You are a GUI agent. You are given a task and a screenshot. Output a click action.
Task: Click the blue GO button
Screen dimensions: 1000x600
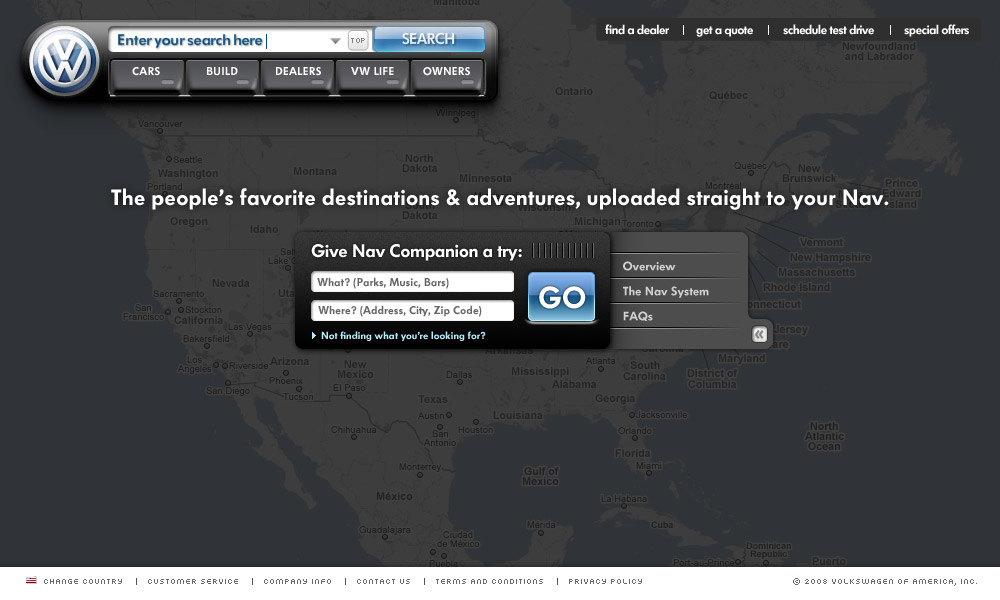561,296
